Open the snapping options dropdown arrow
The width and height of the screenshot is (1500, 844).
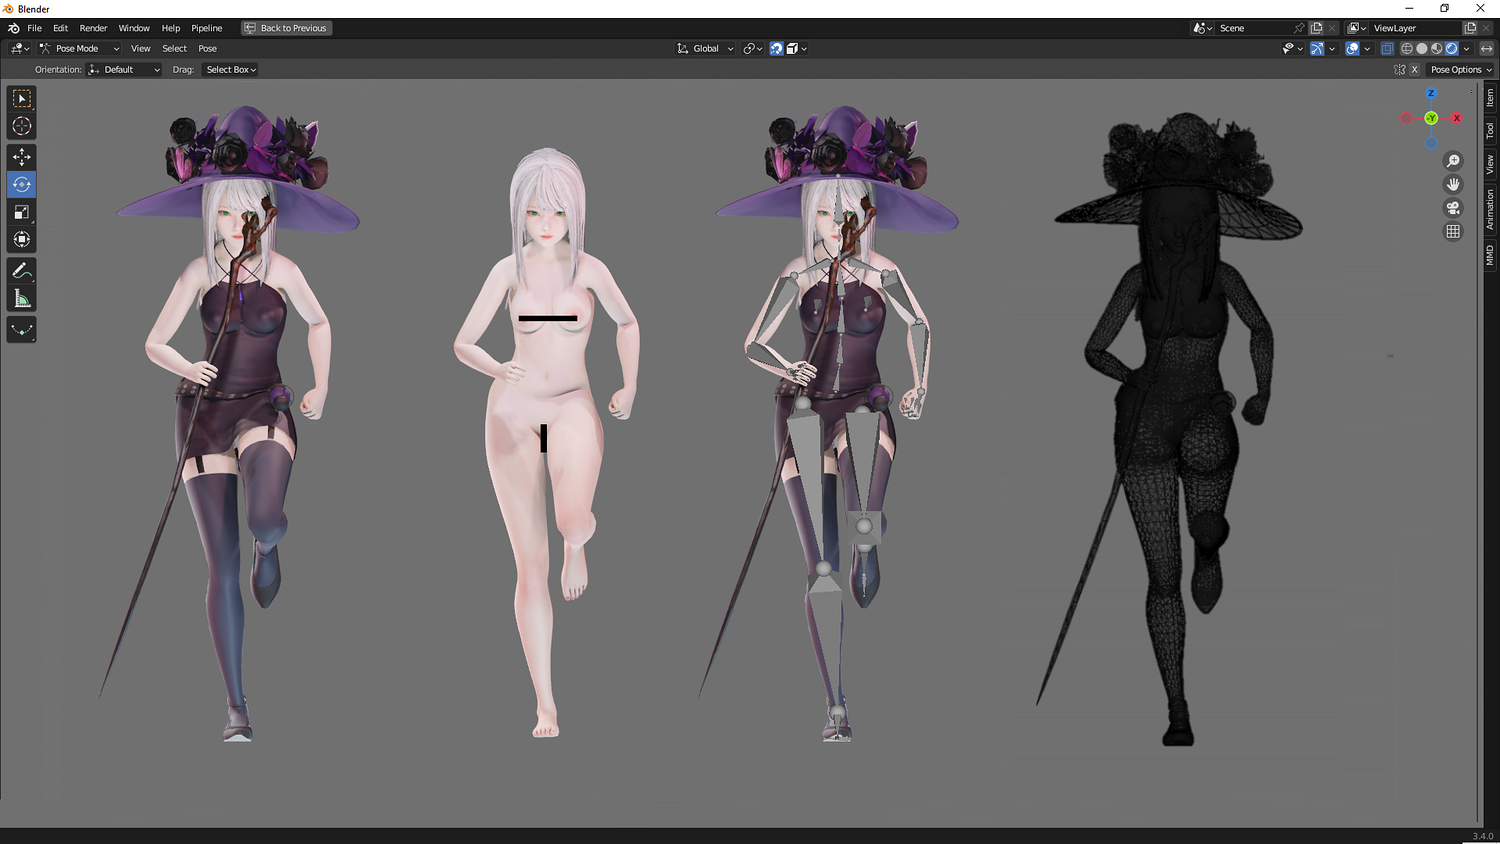tap(796, 48)
